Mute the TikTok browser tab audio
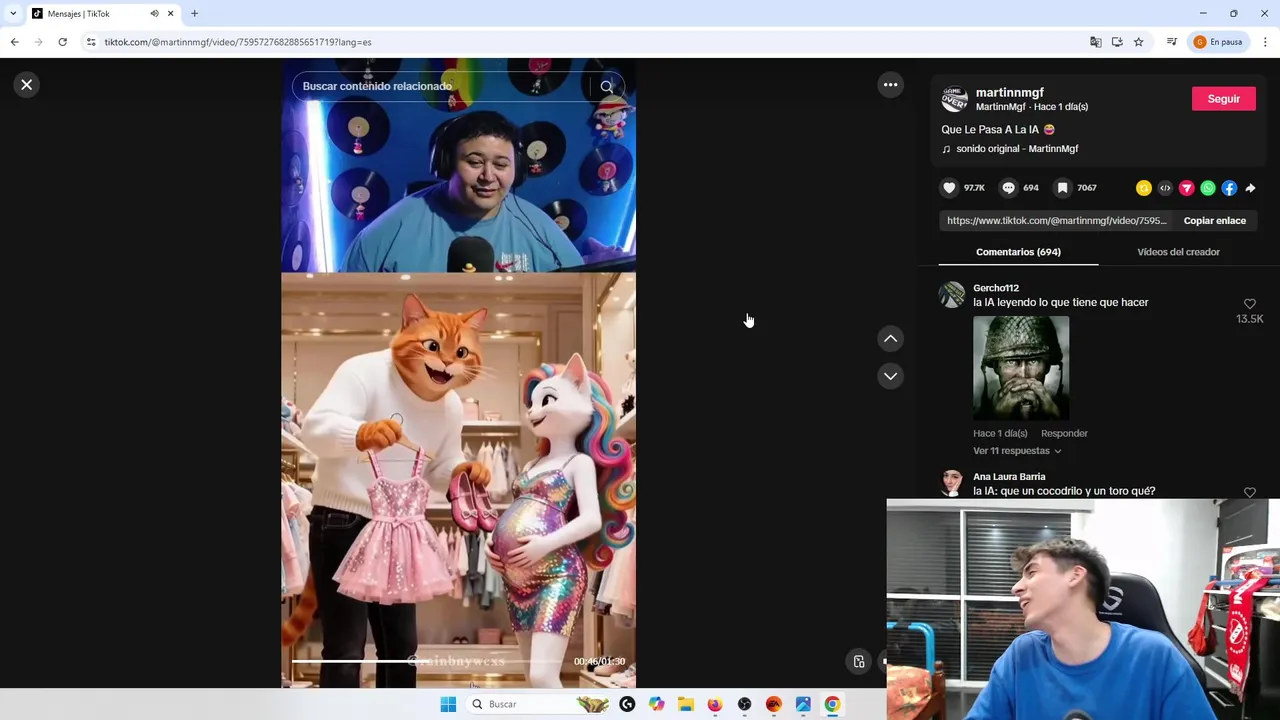The height and width of the screenshot is (720, 1280). click(x=154, y=14)
